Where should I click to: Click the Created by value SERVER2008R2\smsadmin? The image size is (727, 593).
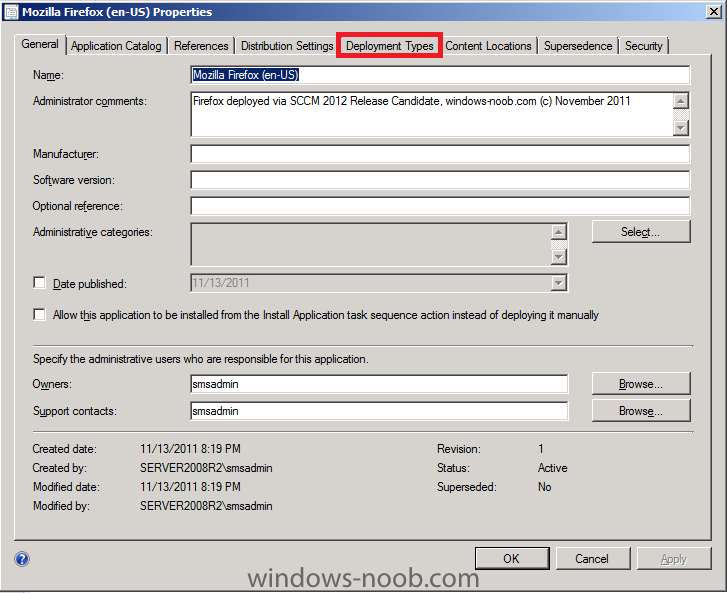click(206, 468)
